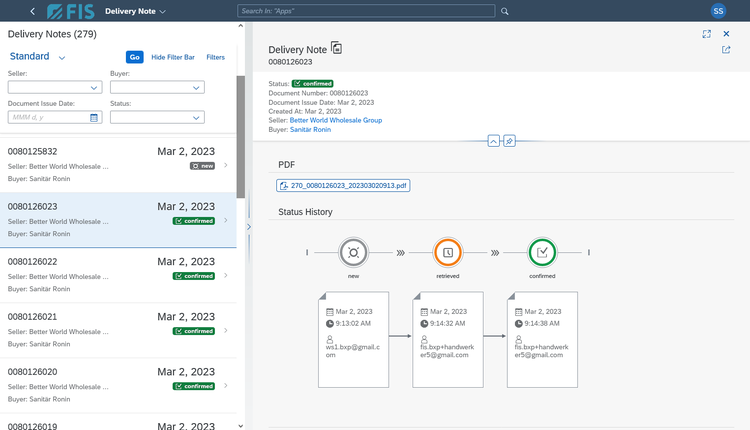This screenshot has height=430, width=750.
Task: Collapse the header with up arrow button
Action: [494, 141]
